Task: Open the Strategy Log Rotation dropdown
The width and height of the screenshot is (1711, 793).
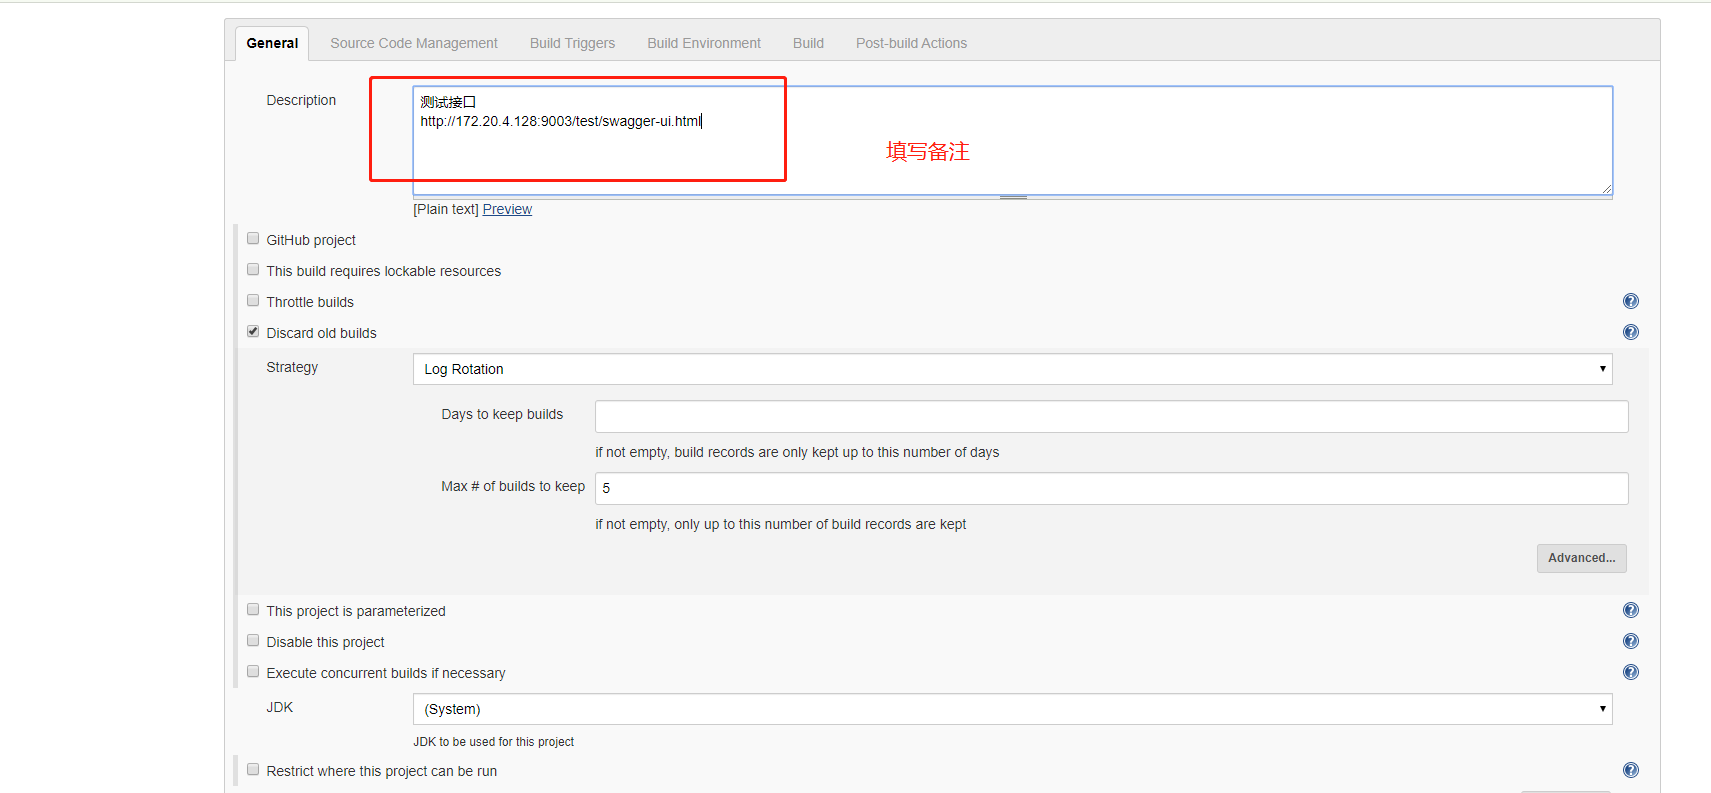Action: [x=1012, y=369]
